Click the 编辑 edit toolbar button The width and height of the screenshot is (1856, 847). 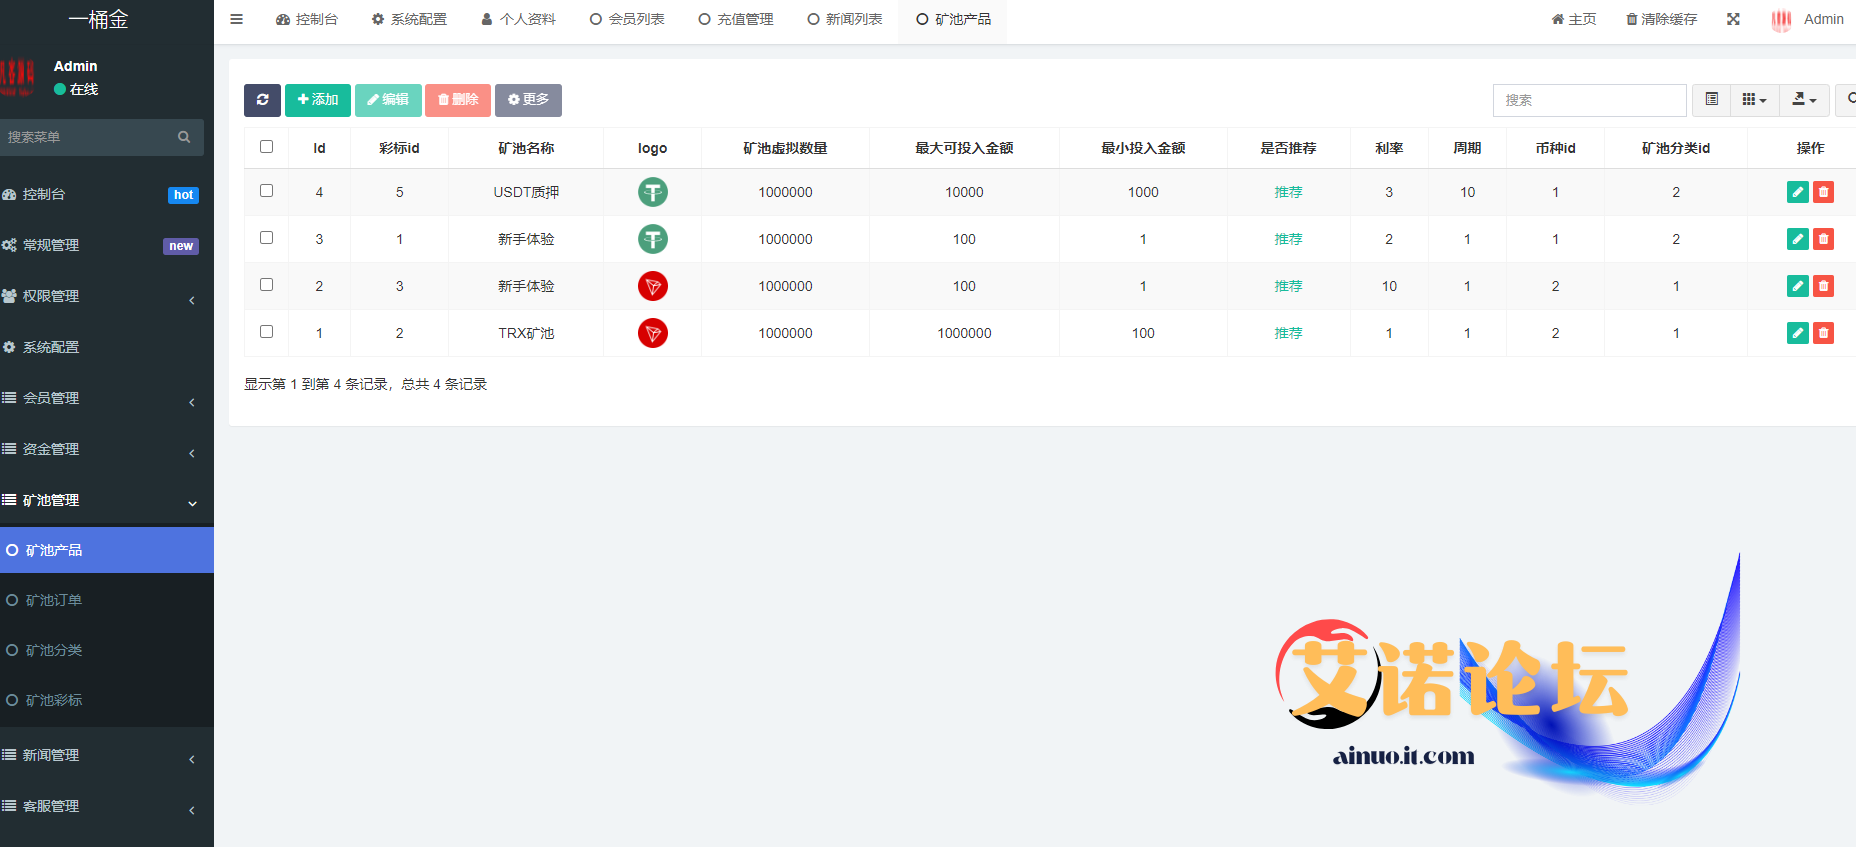(x=388, y=100)
